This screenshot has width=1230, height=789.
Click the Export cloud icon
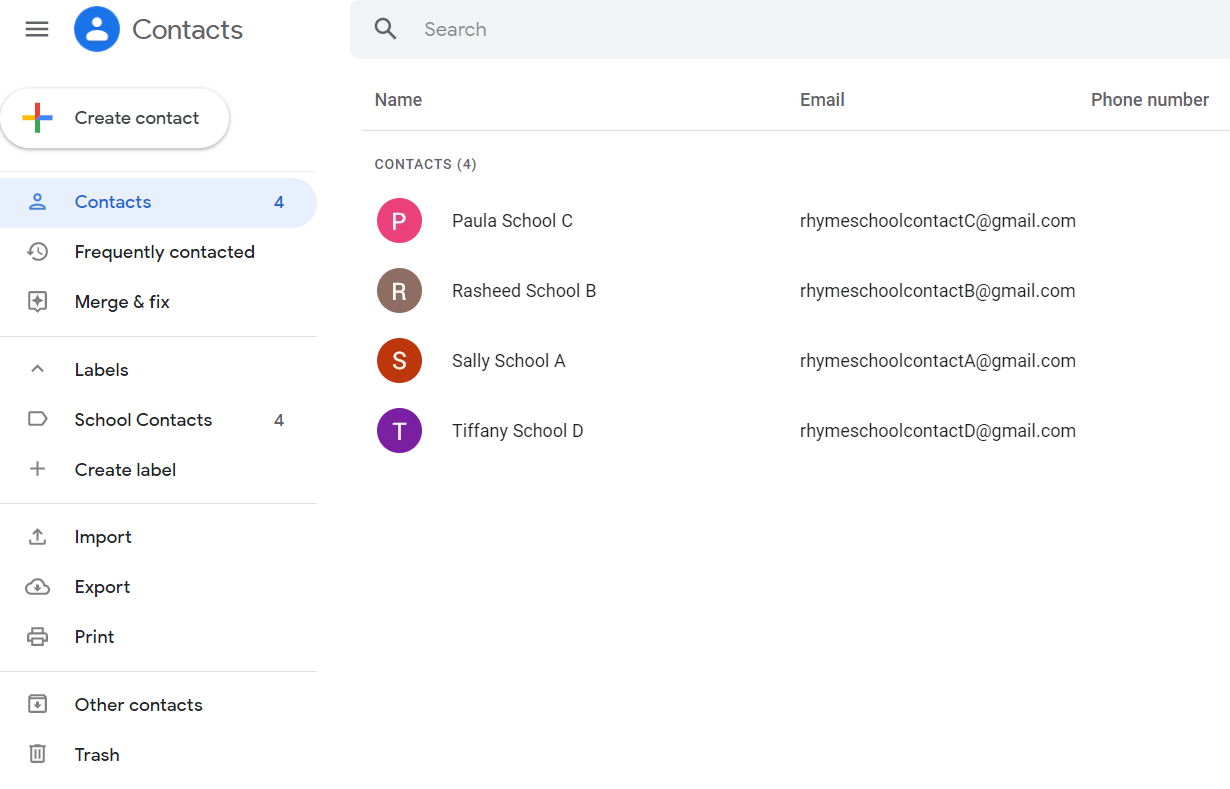pos(37,587)
